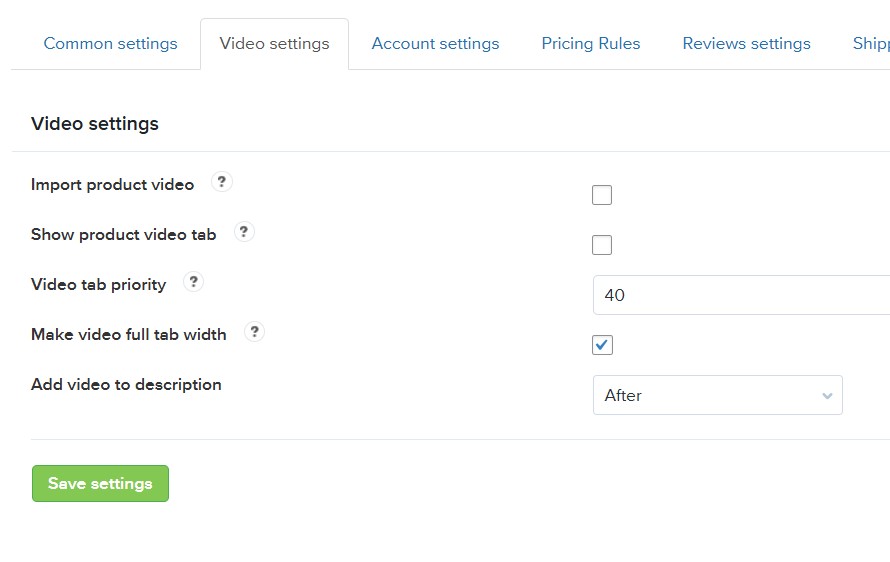
Task: Open the partially visible Shipping tab
Action: pos(870,44)
